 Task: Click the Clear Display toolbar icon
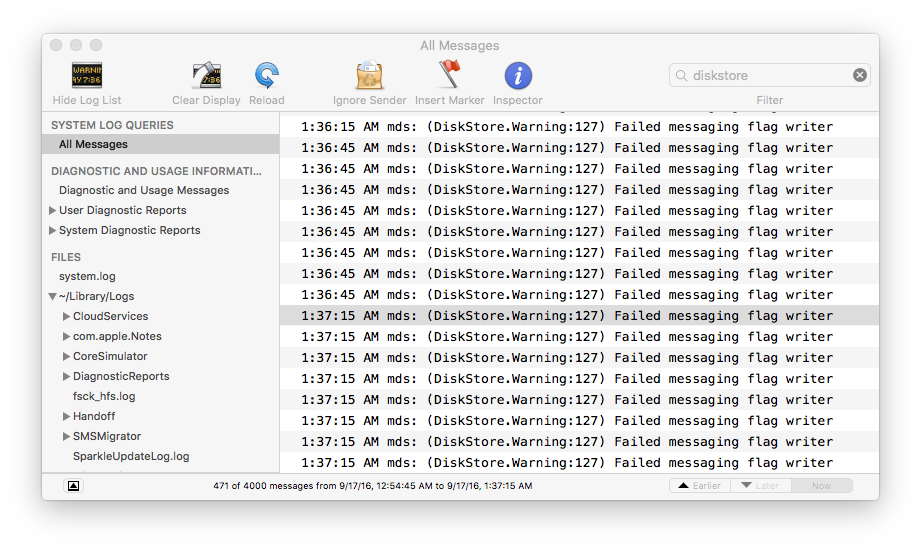[206, 75]
